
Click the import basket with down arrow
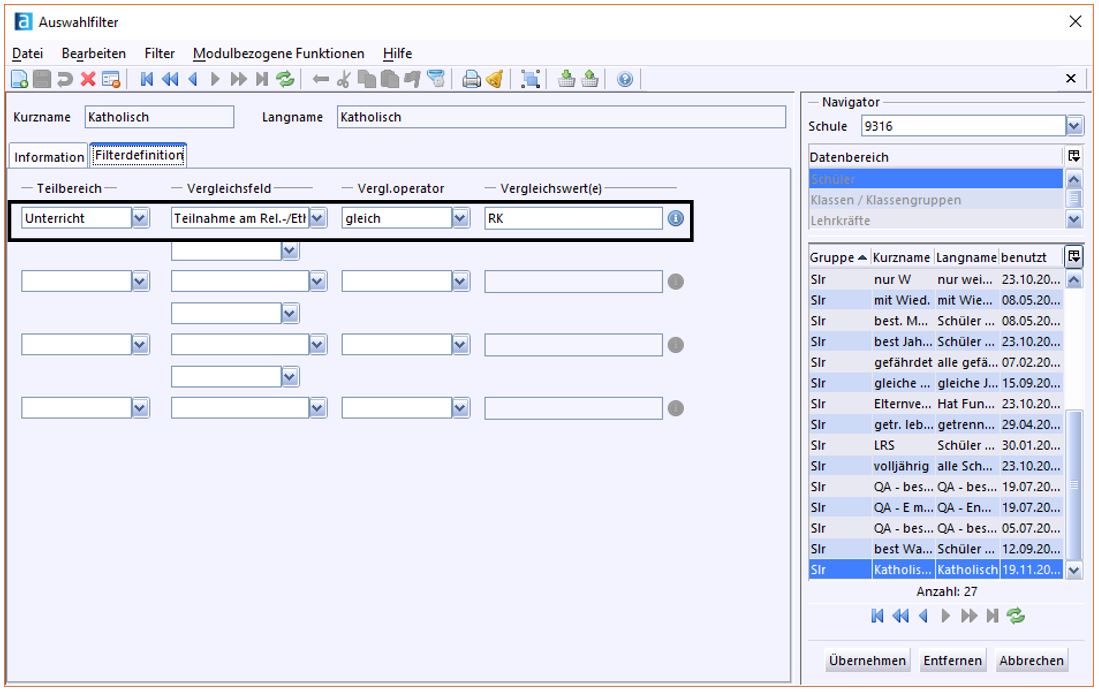[x=566, y=79]
